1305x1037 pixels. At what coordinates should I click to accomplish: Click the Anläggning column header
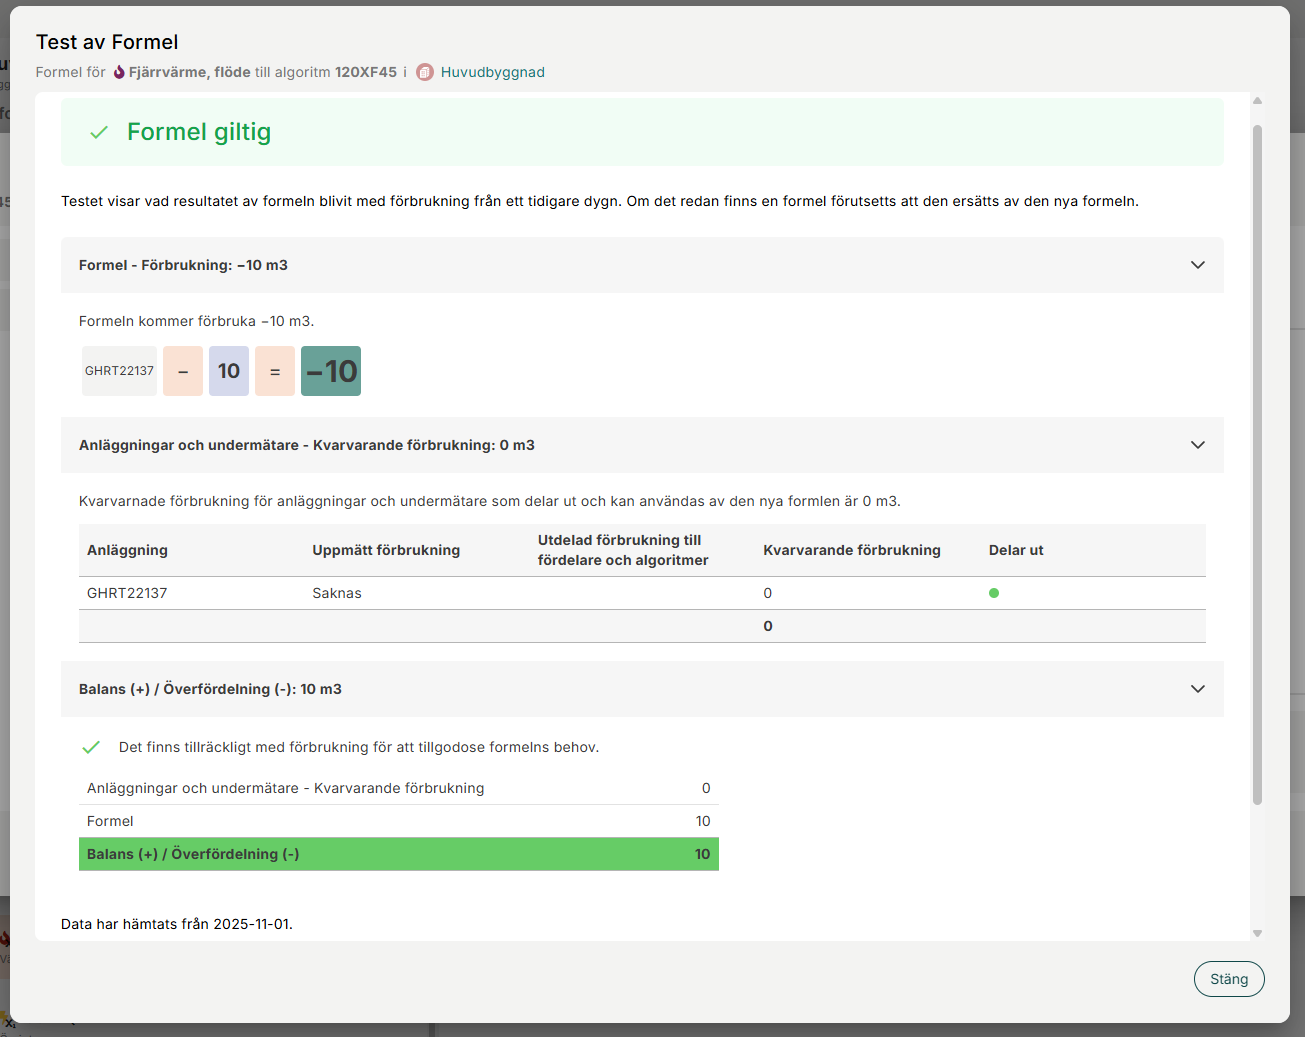(x=127, y=550)
